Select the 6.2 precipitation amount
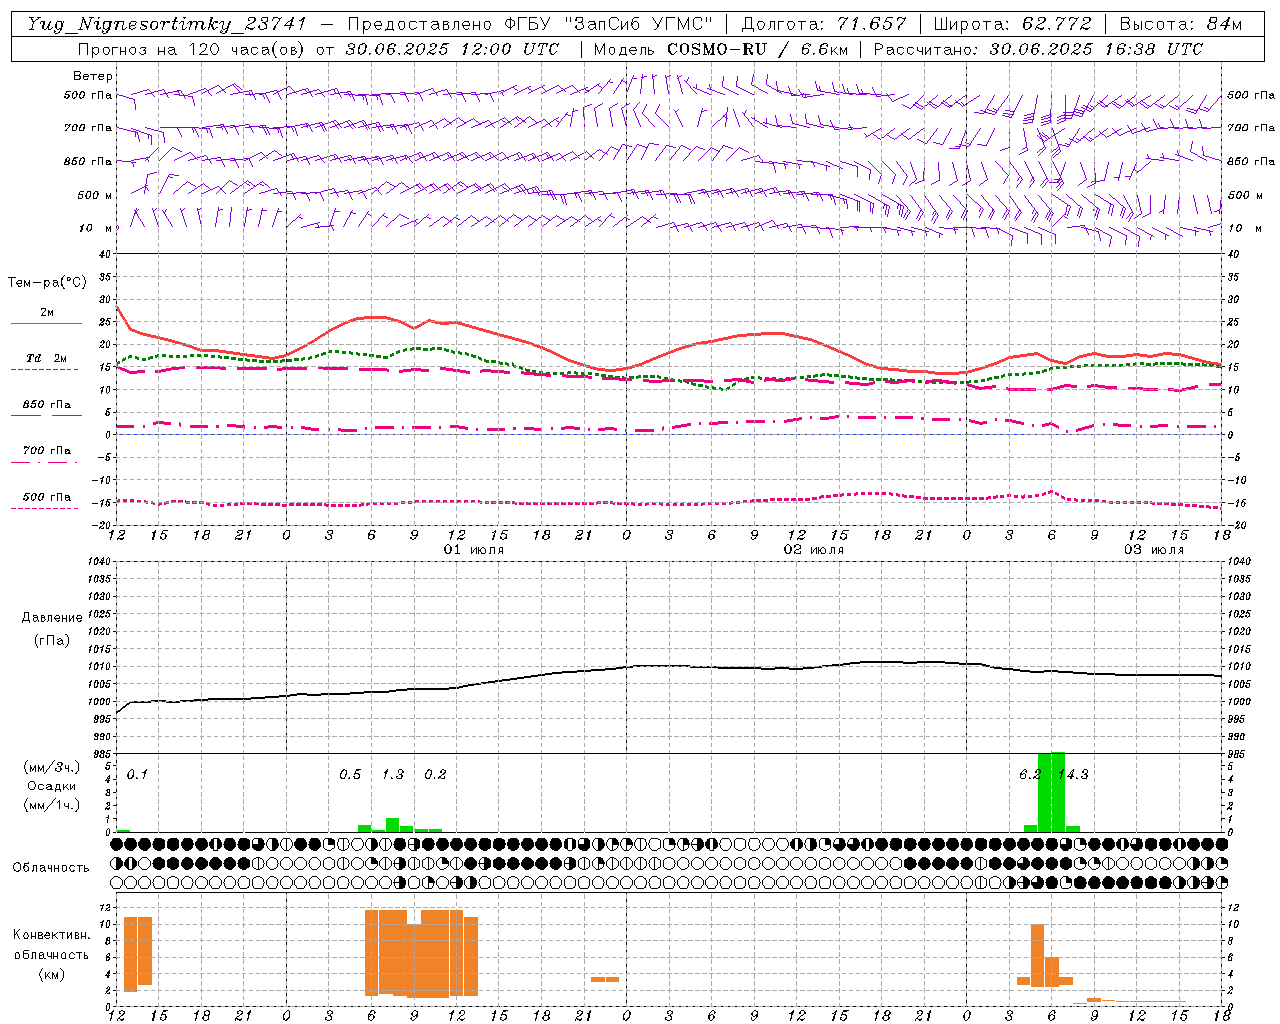Screen dimensions: 1280x1024 tap(1030, 774)
